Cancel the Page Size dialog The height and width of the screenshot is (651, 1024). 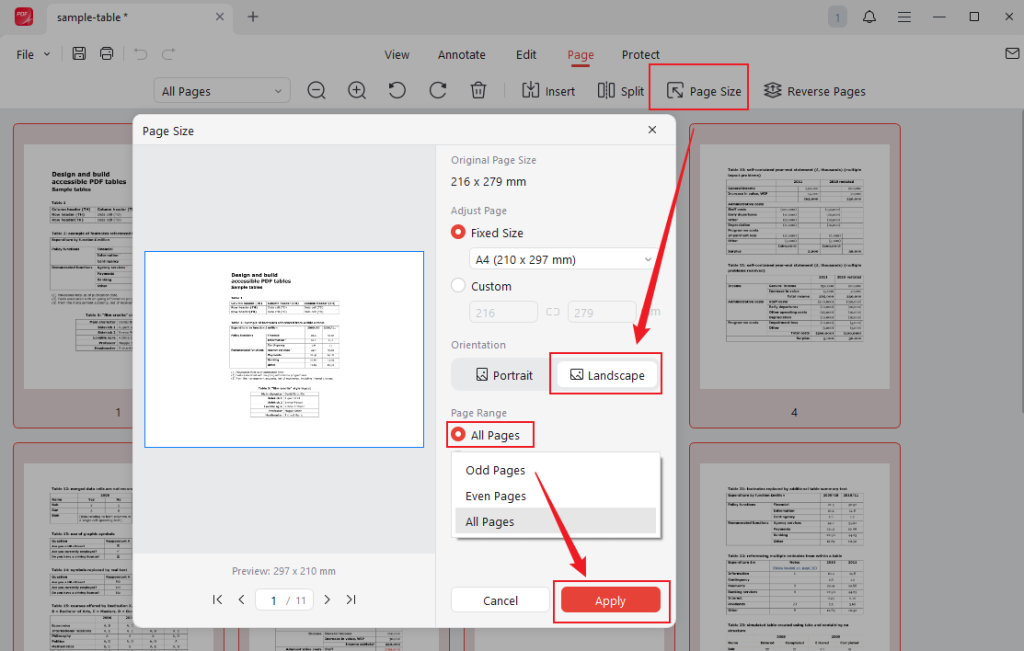click(x=500, y=600)
